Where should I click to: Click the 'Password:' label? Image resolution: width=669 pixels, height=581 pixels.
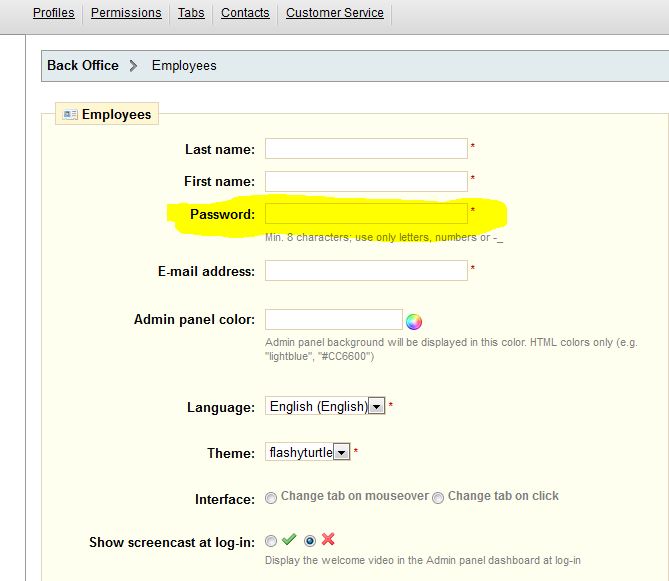click(222, 214)
